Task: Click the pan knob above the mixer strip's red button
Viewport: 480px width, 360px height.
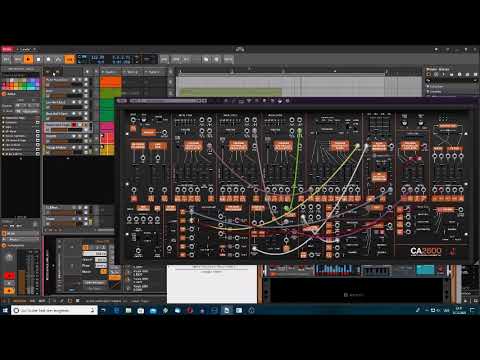Action: tap(9, 258)
